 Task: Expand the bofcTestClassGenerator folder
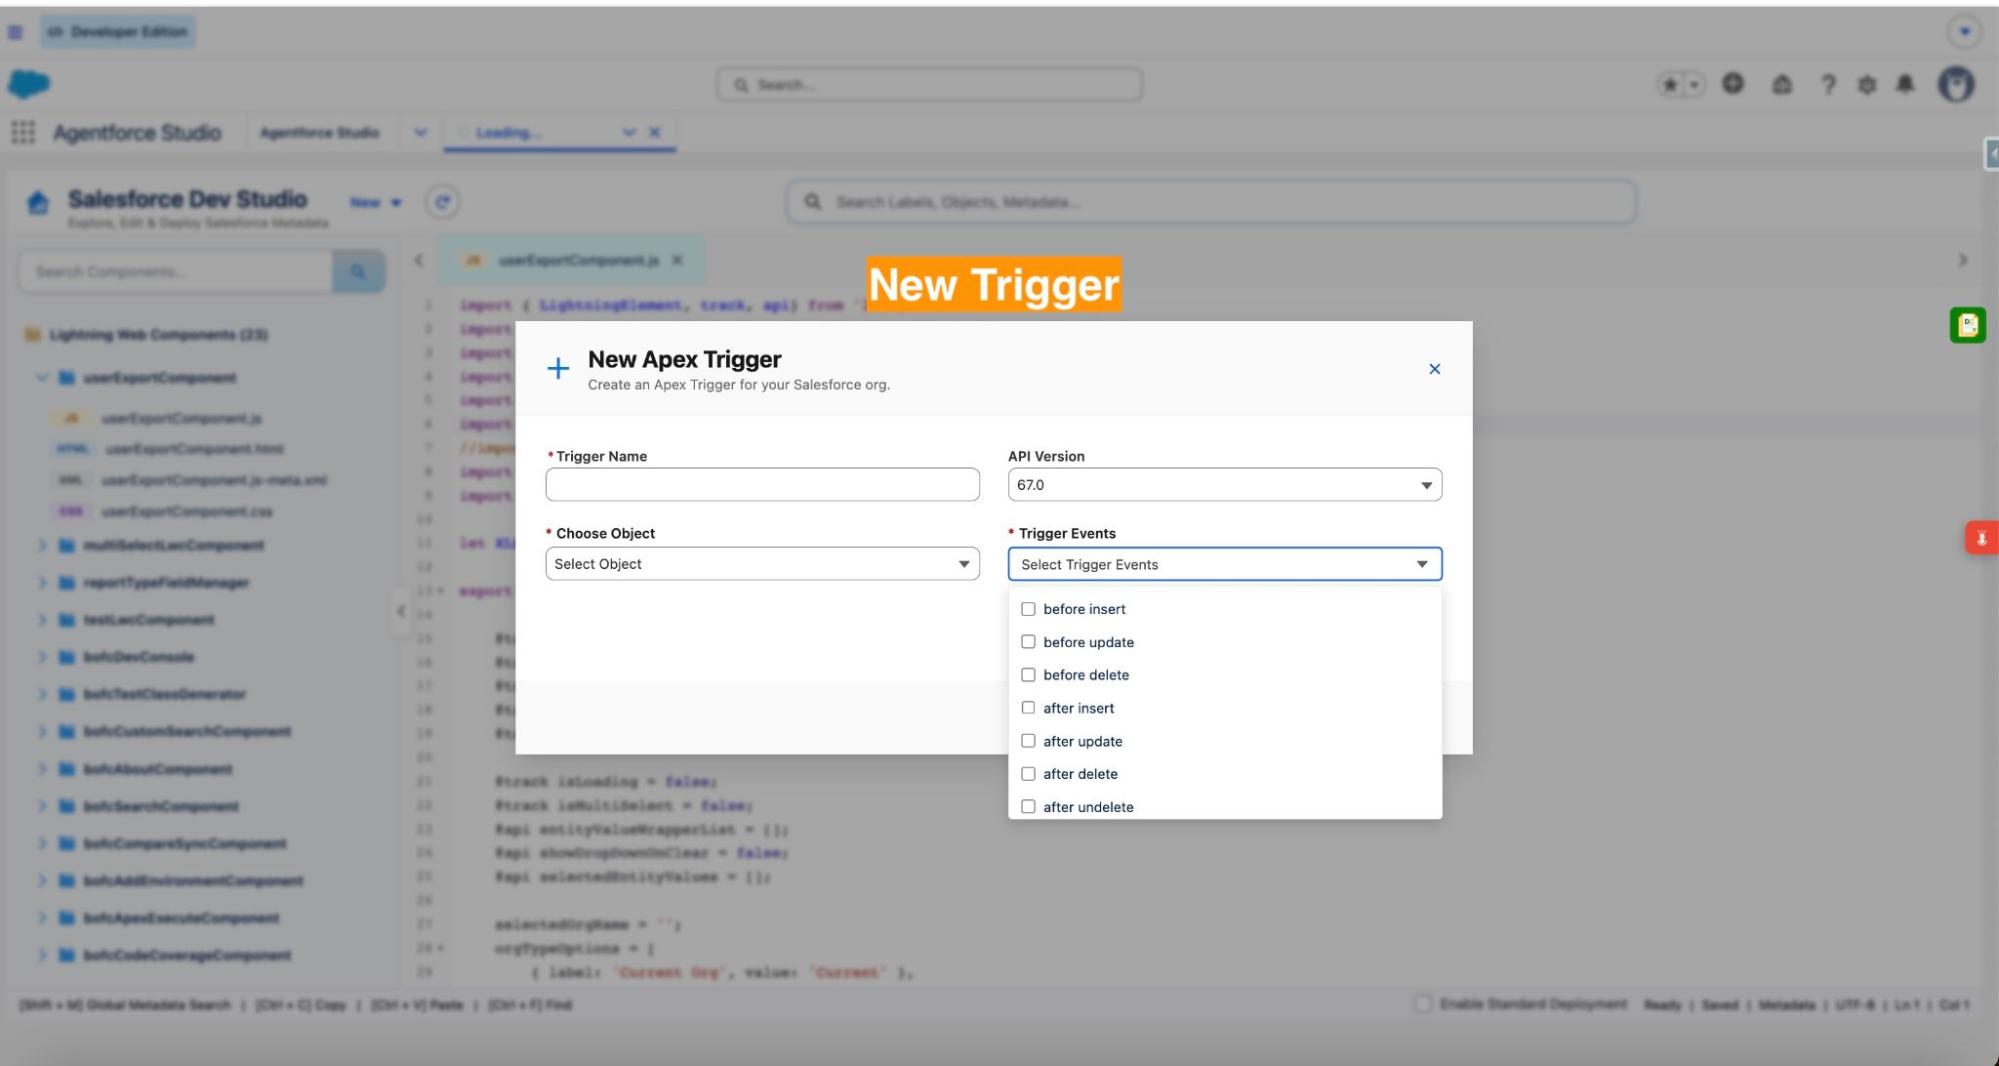(42, 694)
